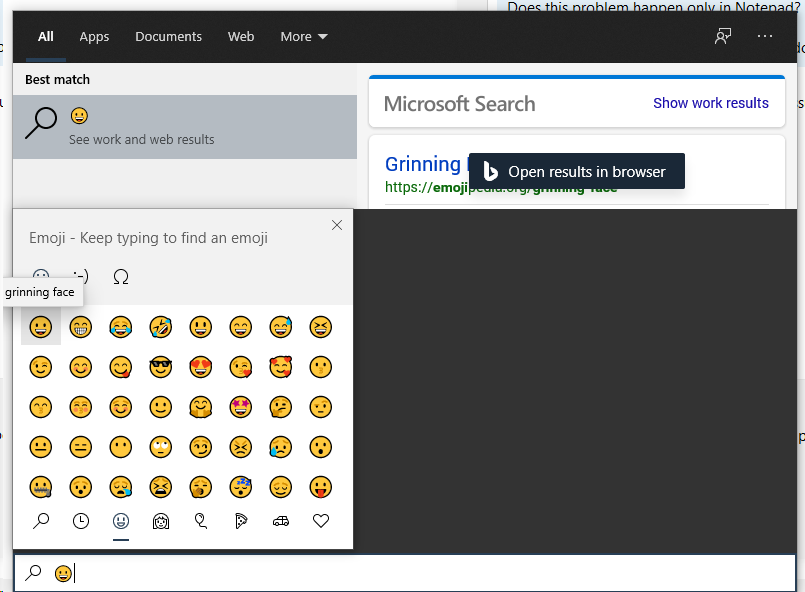Pick the beaming face with teeth emoji
This screenshot has height=592, width=805.
(x=81, y=327)
